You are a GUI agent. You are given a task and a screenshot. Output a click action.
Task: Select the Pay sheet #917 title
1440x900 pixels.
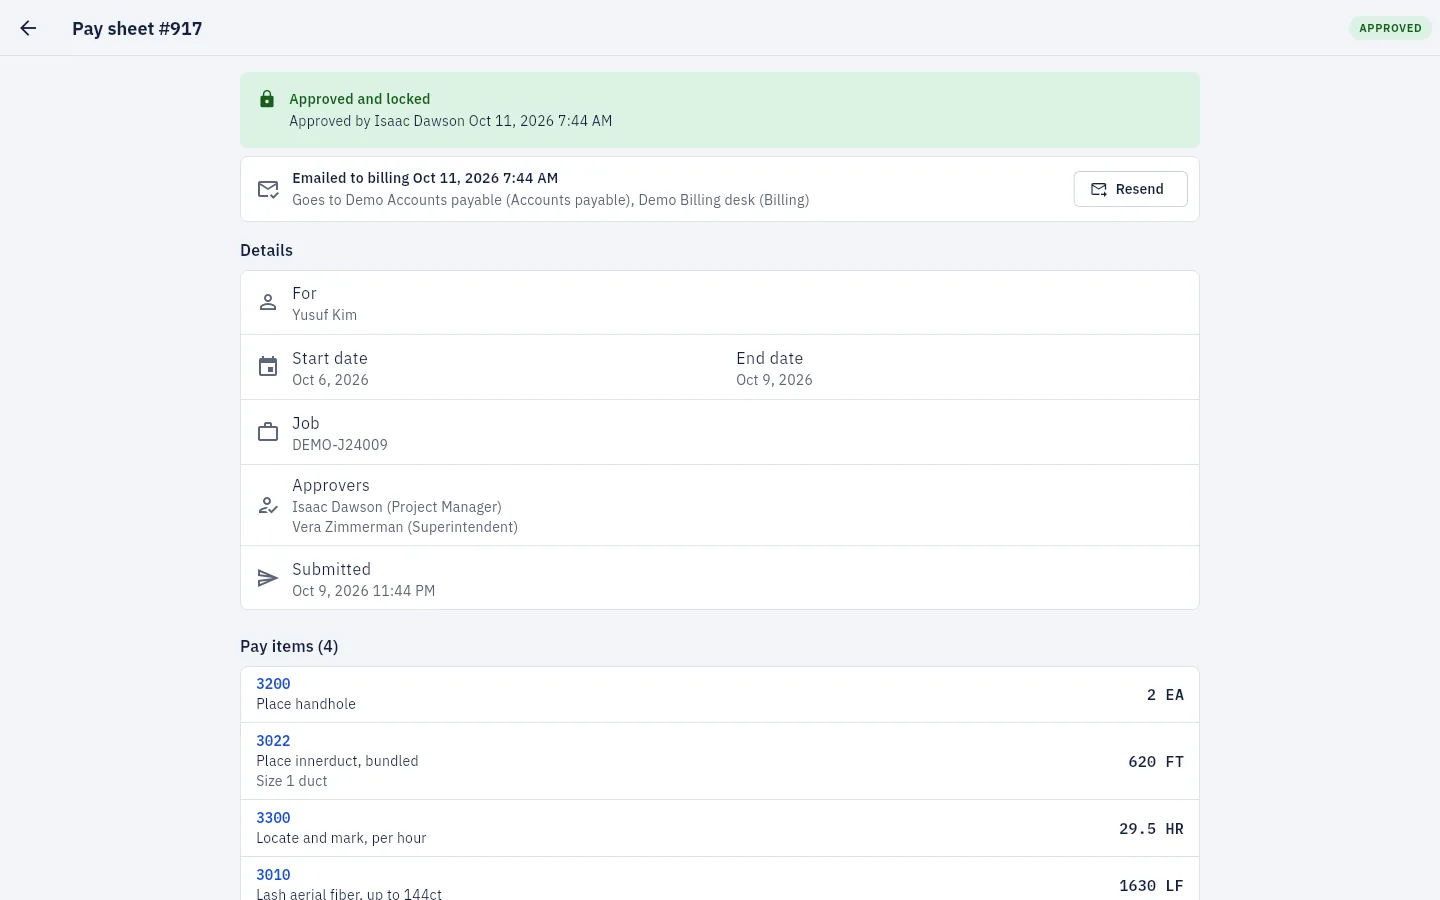tap(137, 28)
